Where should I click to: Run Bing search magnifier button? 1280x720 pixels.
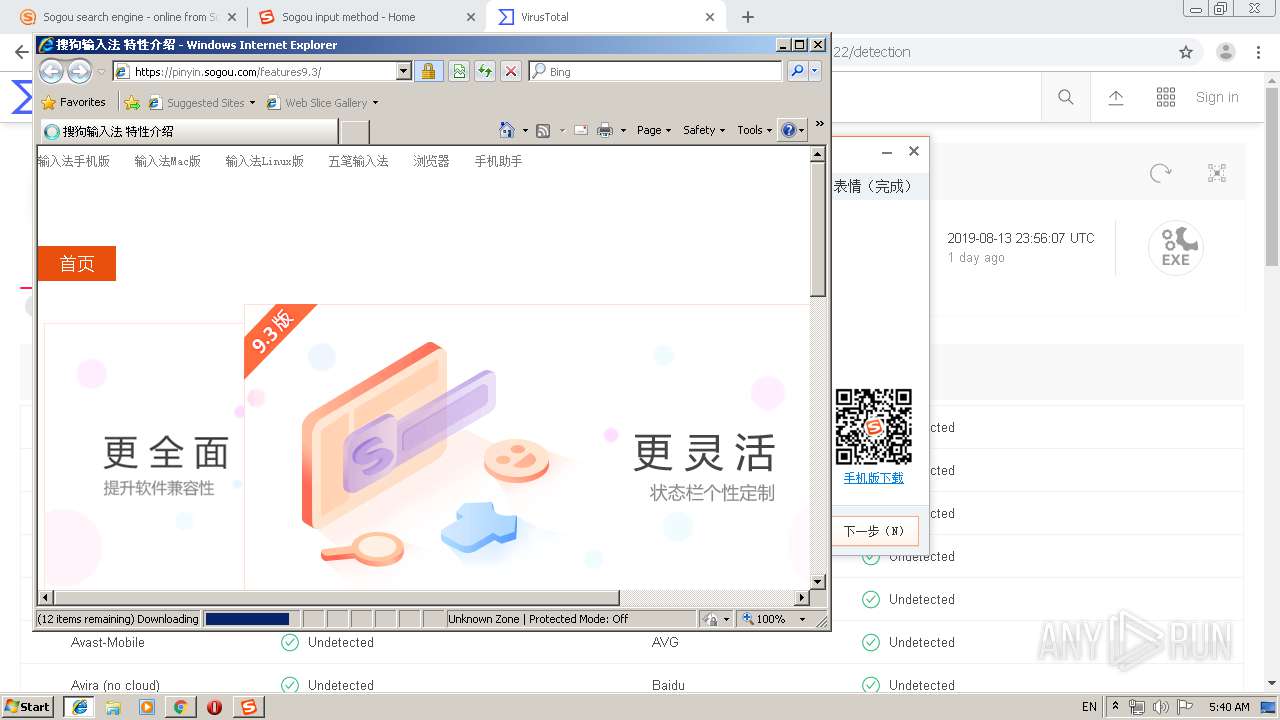796,71
